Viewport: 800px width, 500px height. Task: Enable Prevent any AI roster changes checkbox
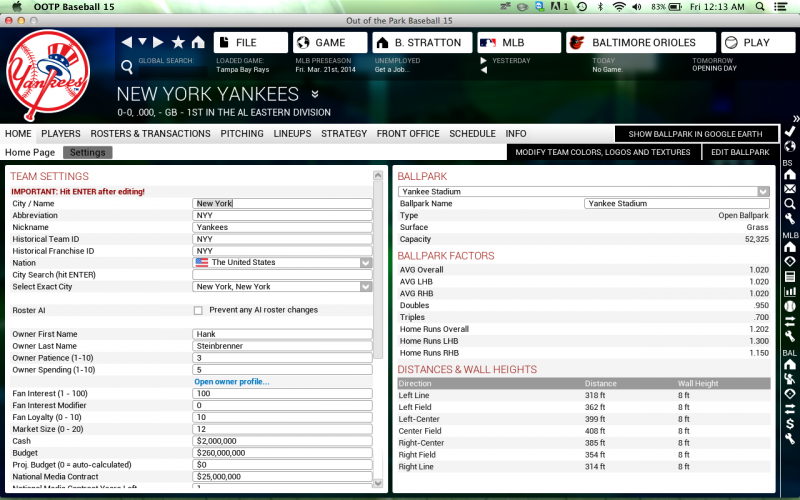coord(198,310)
